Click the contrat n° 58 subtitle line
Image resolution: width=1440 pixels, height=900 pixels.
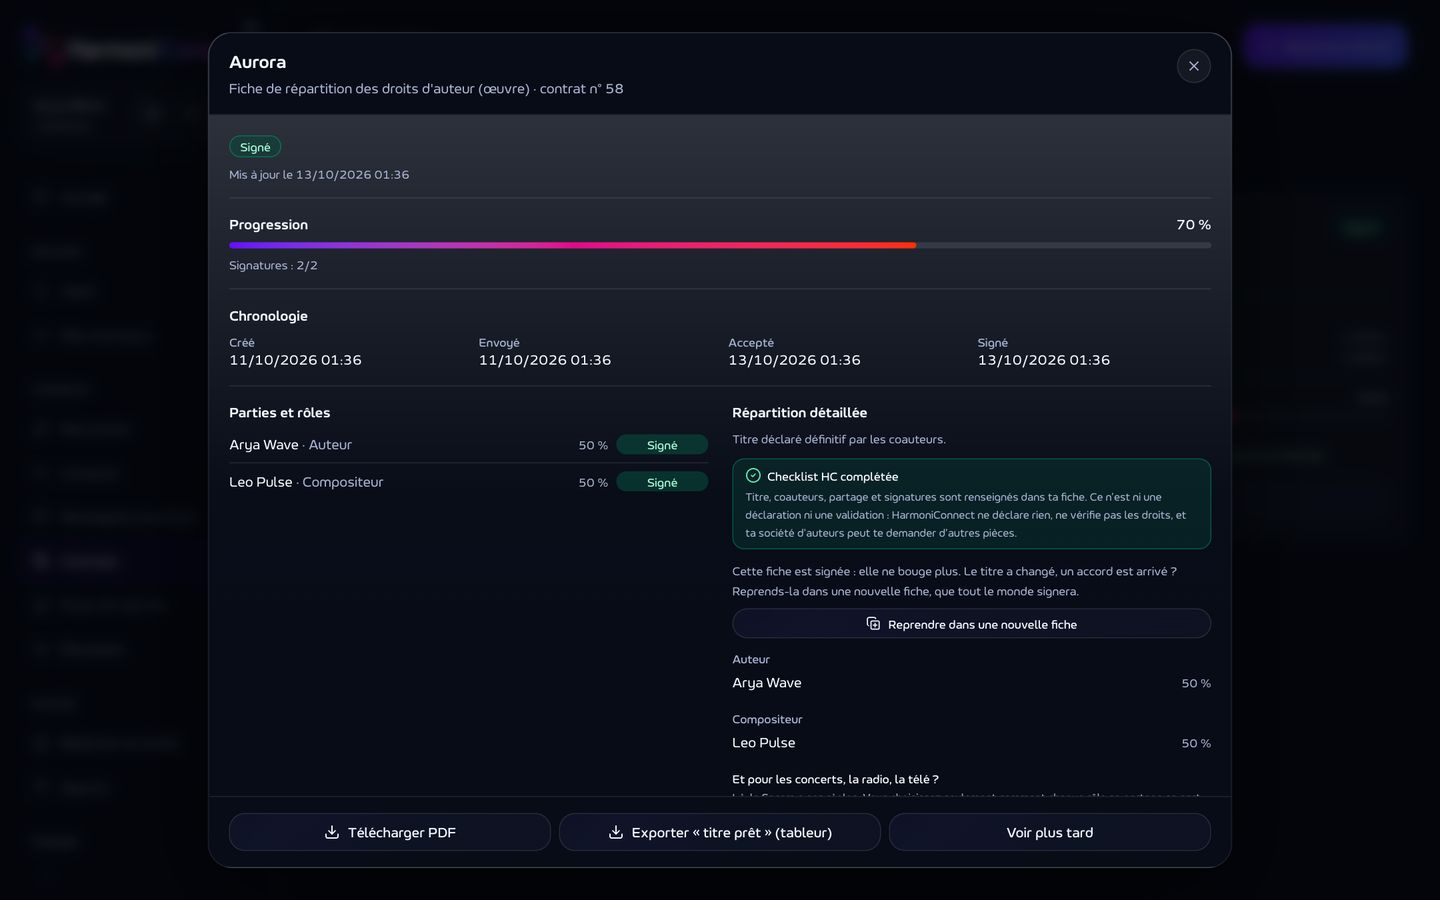click(x=426, y=89)
